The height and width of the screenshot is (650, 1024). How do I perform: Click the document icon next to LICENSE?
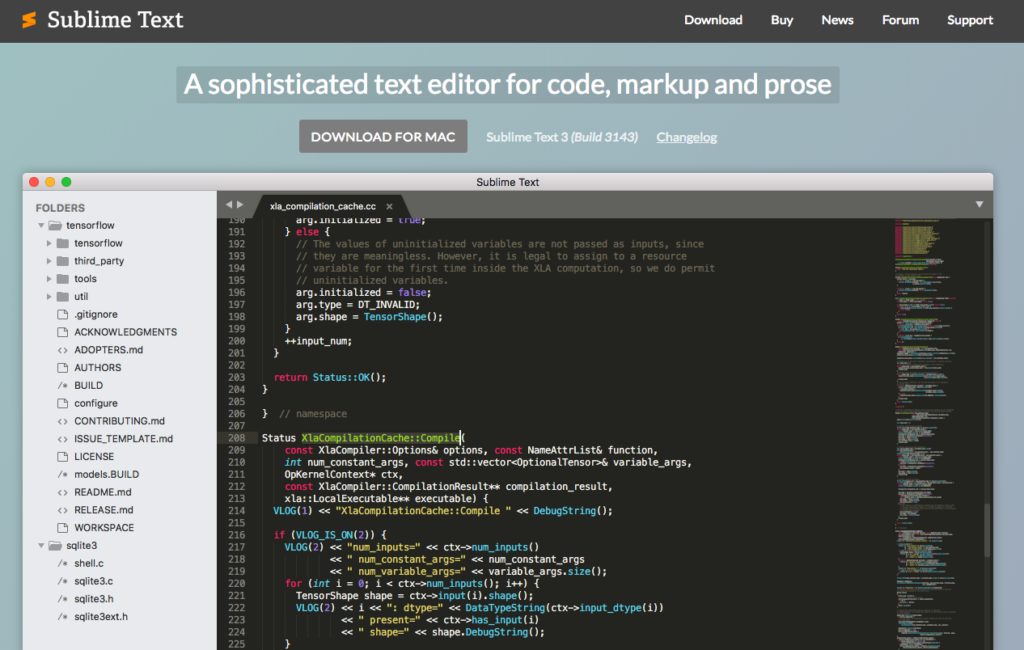tap(60, 456)
